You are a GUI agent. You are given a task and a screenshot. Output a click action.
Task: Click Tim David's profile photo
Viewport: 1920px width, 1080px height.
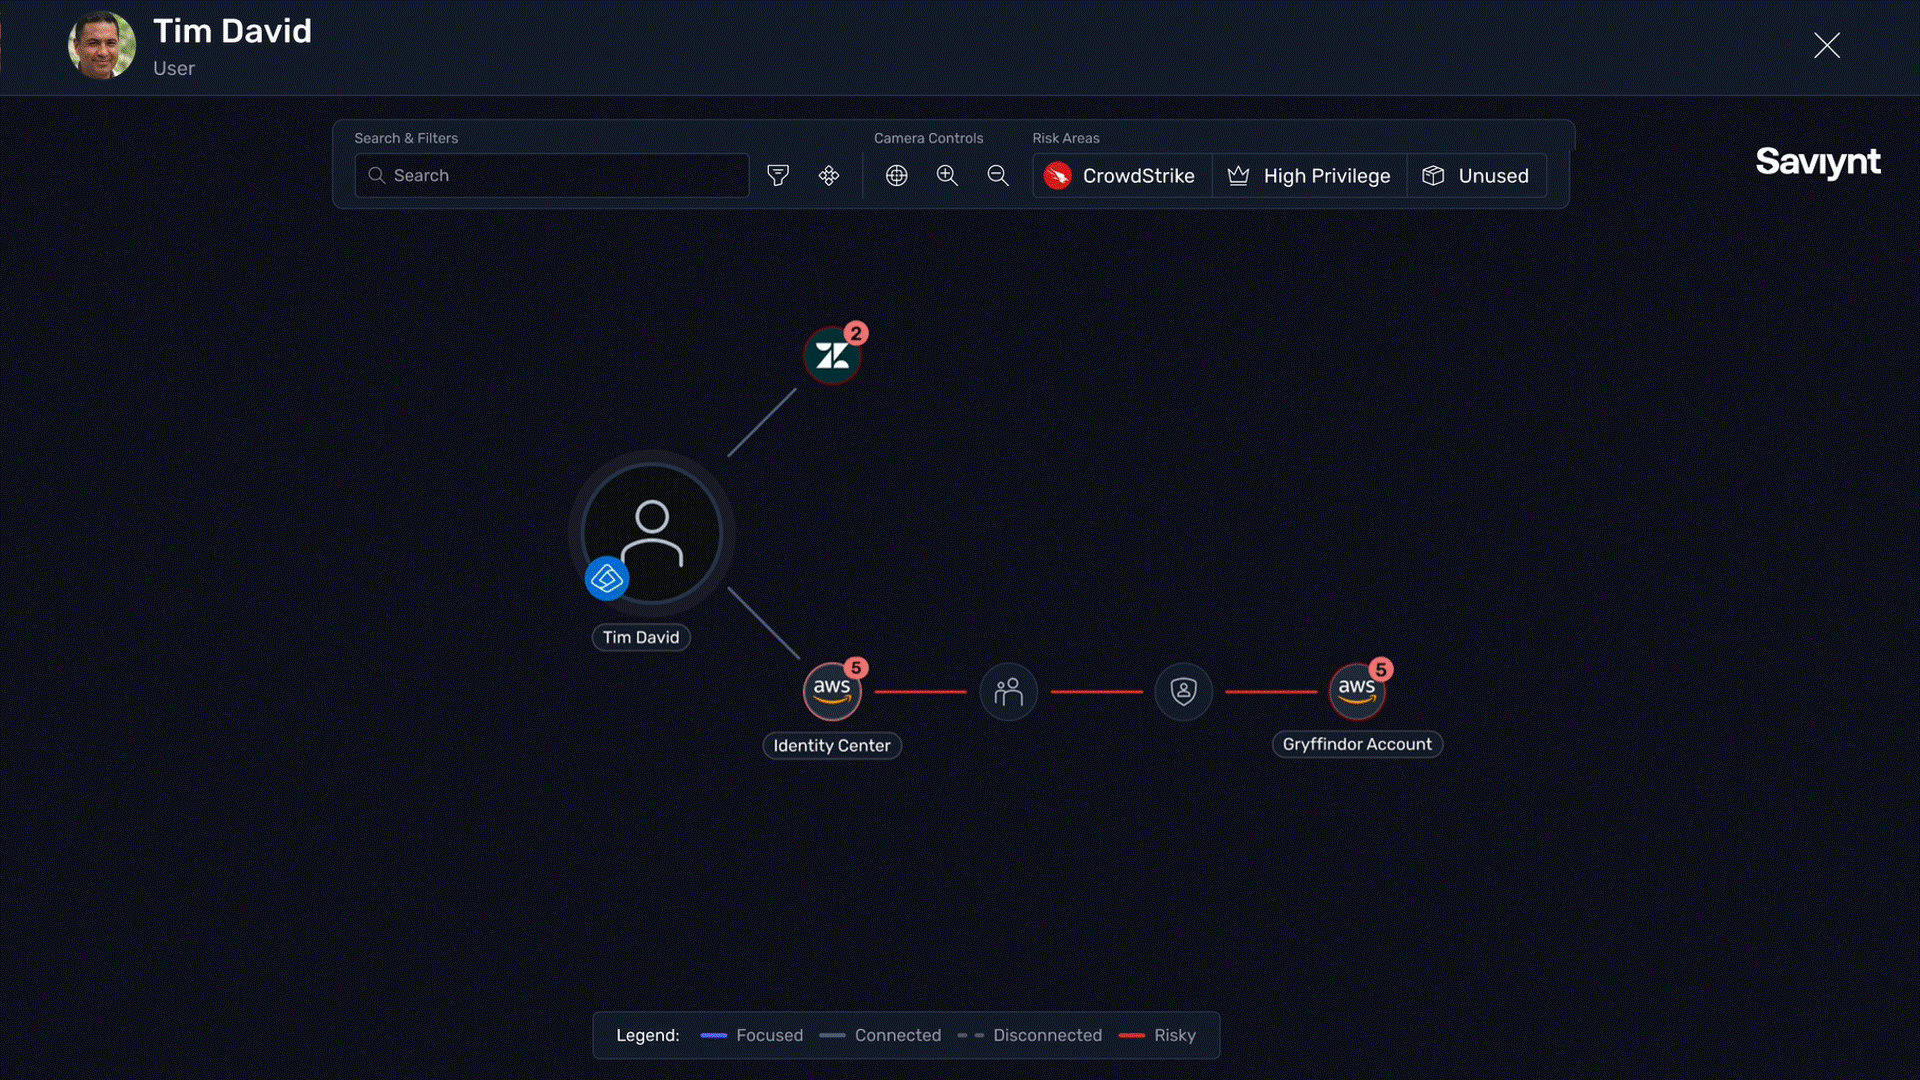tap(102, 46)
